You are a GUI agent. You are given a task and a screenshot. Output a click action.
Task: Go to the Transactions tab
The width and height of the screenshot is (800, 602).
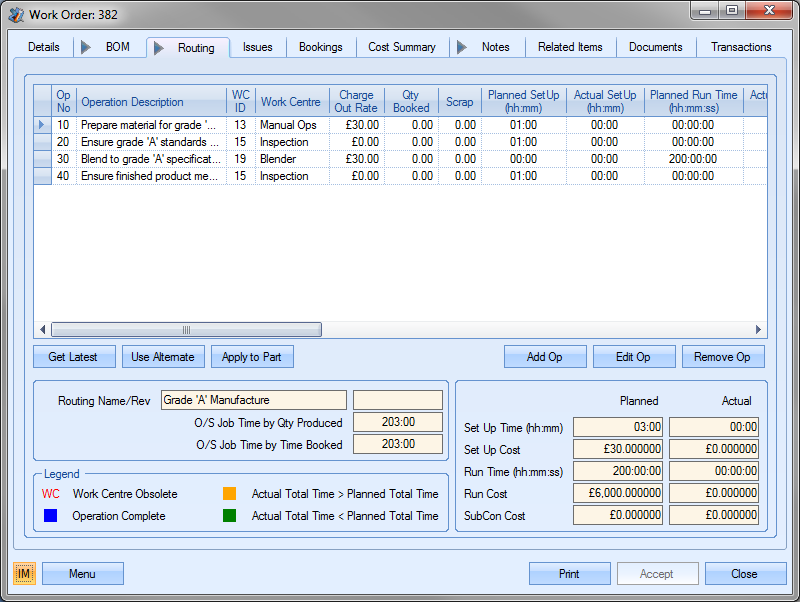click(x=741, y=47)
